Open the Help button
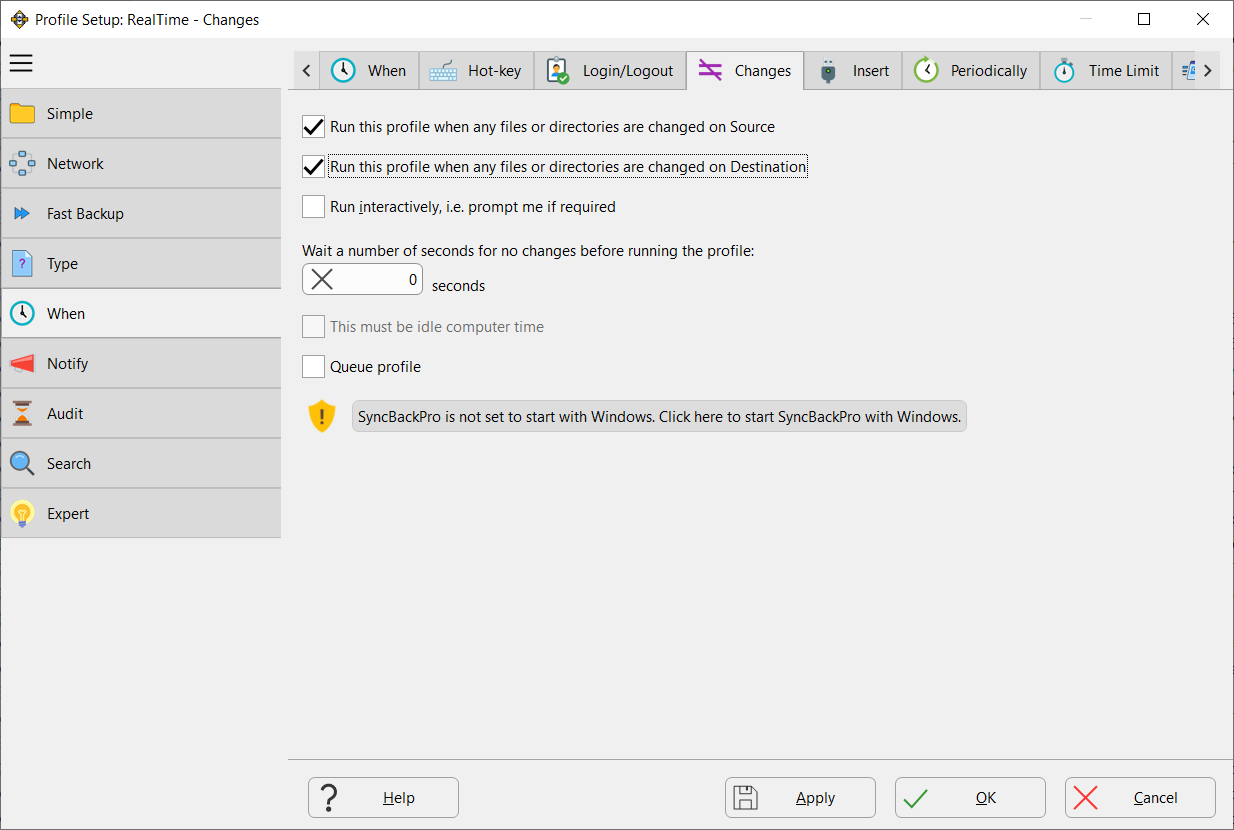Viewport: 1234px width, 830px height. (x=383, y=798)
